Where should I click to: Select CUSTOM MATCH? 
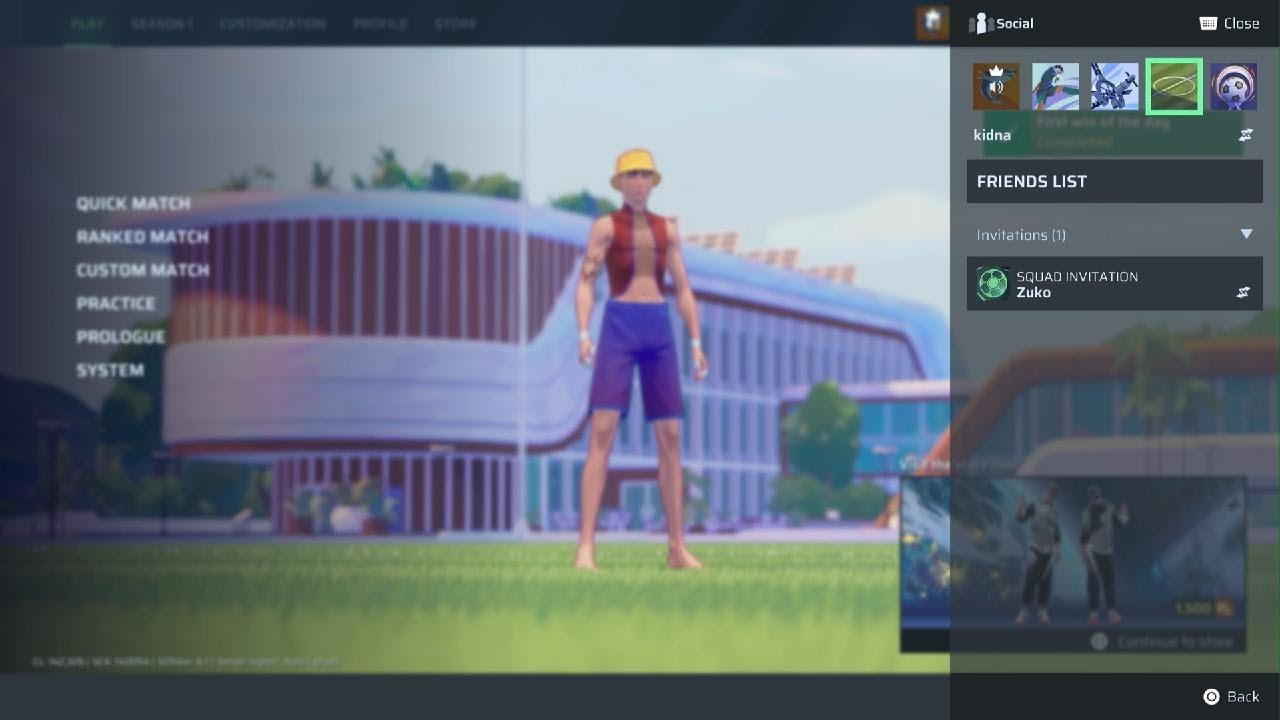pos(143,270)
